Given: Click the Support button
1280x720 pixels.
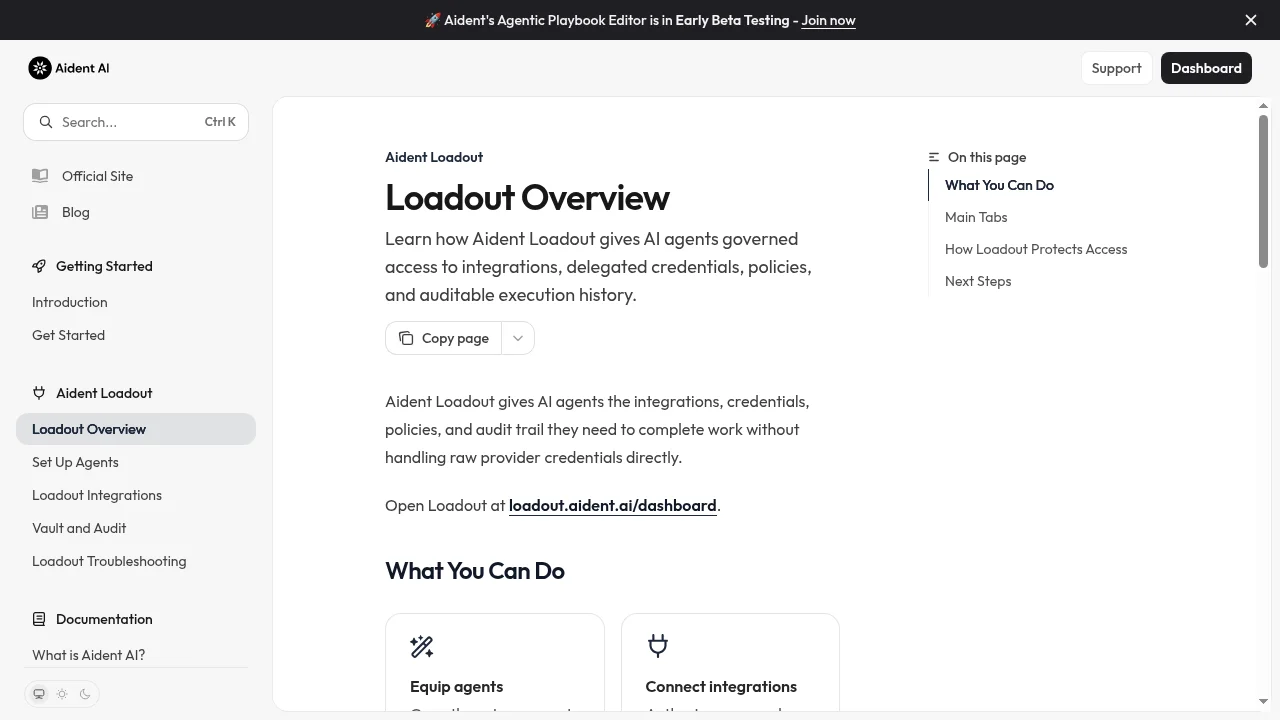Looking at the screenshot, I should pyautogui.click(x=1116, y=68).
